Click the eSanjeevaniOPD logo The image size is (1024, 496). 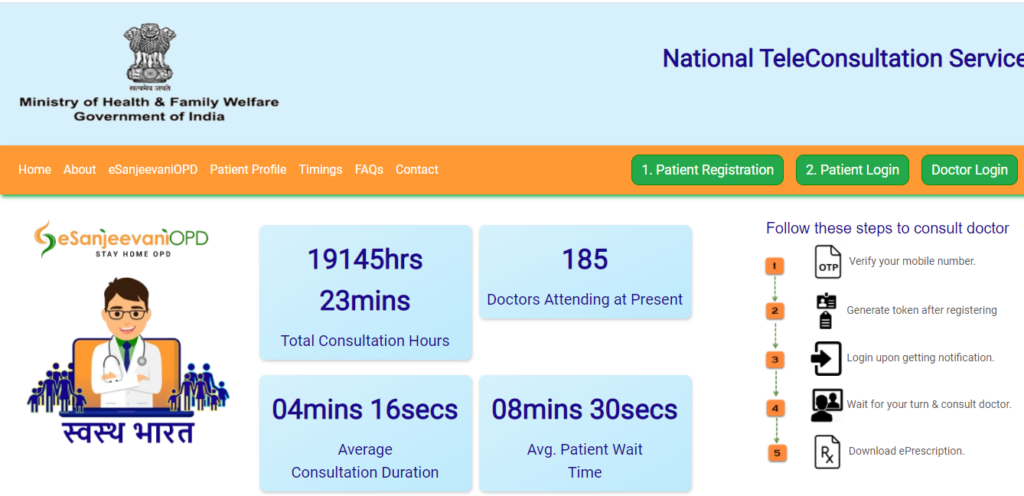[121, 239]
